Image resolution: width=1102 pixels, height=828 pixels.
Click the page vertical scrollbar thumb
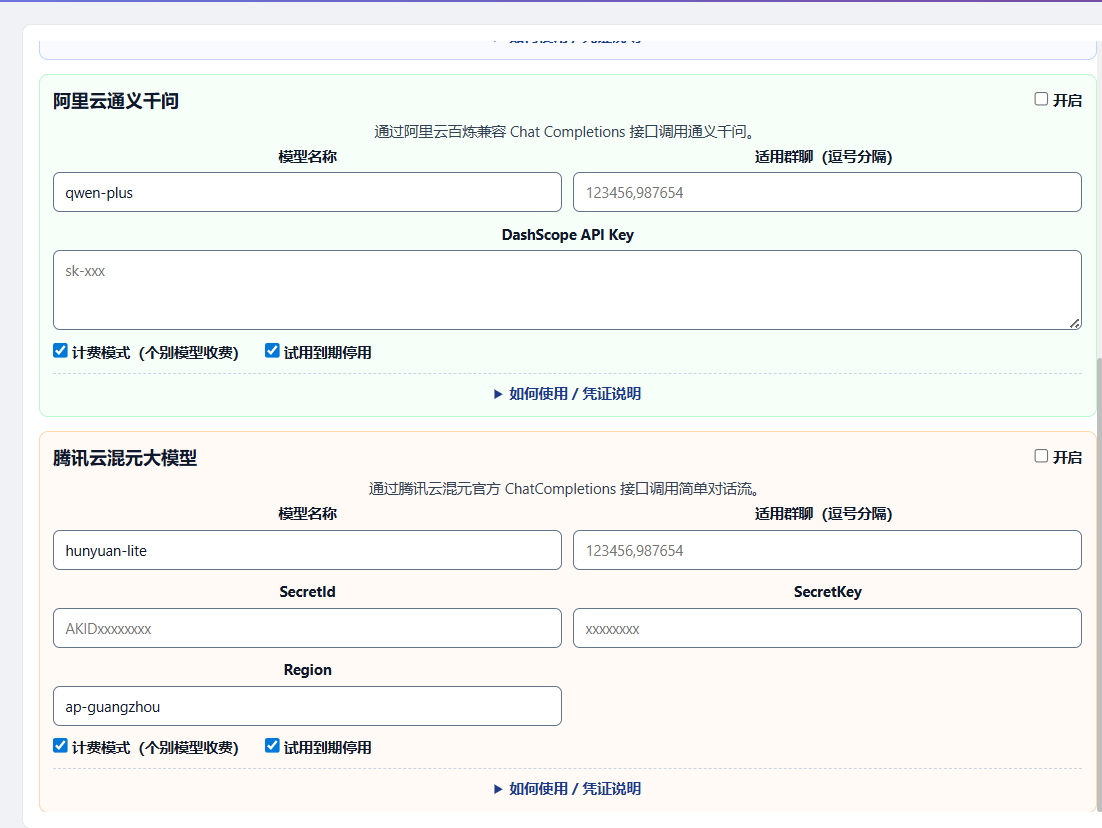(1098, 583)
